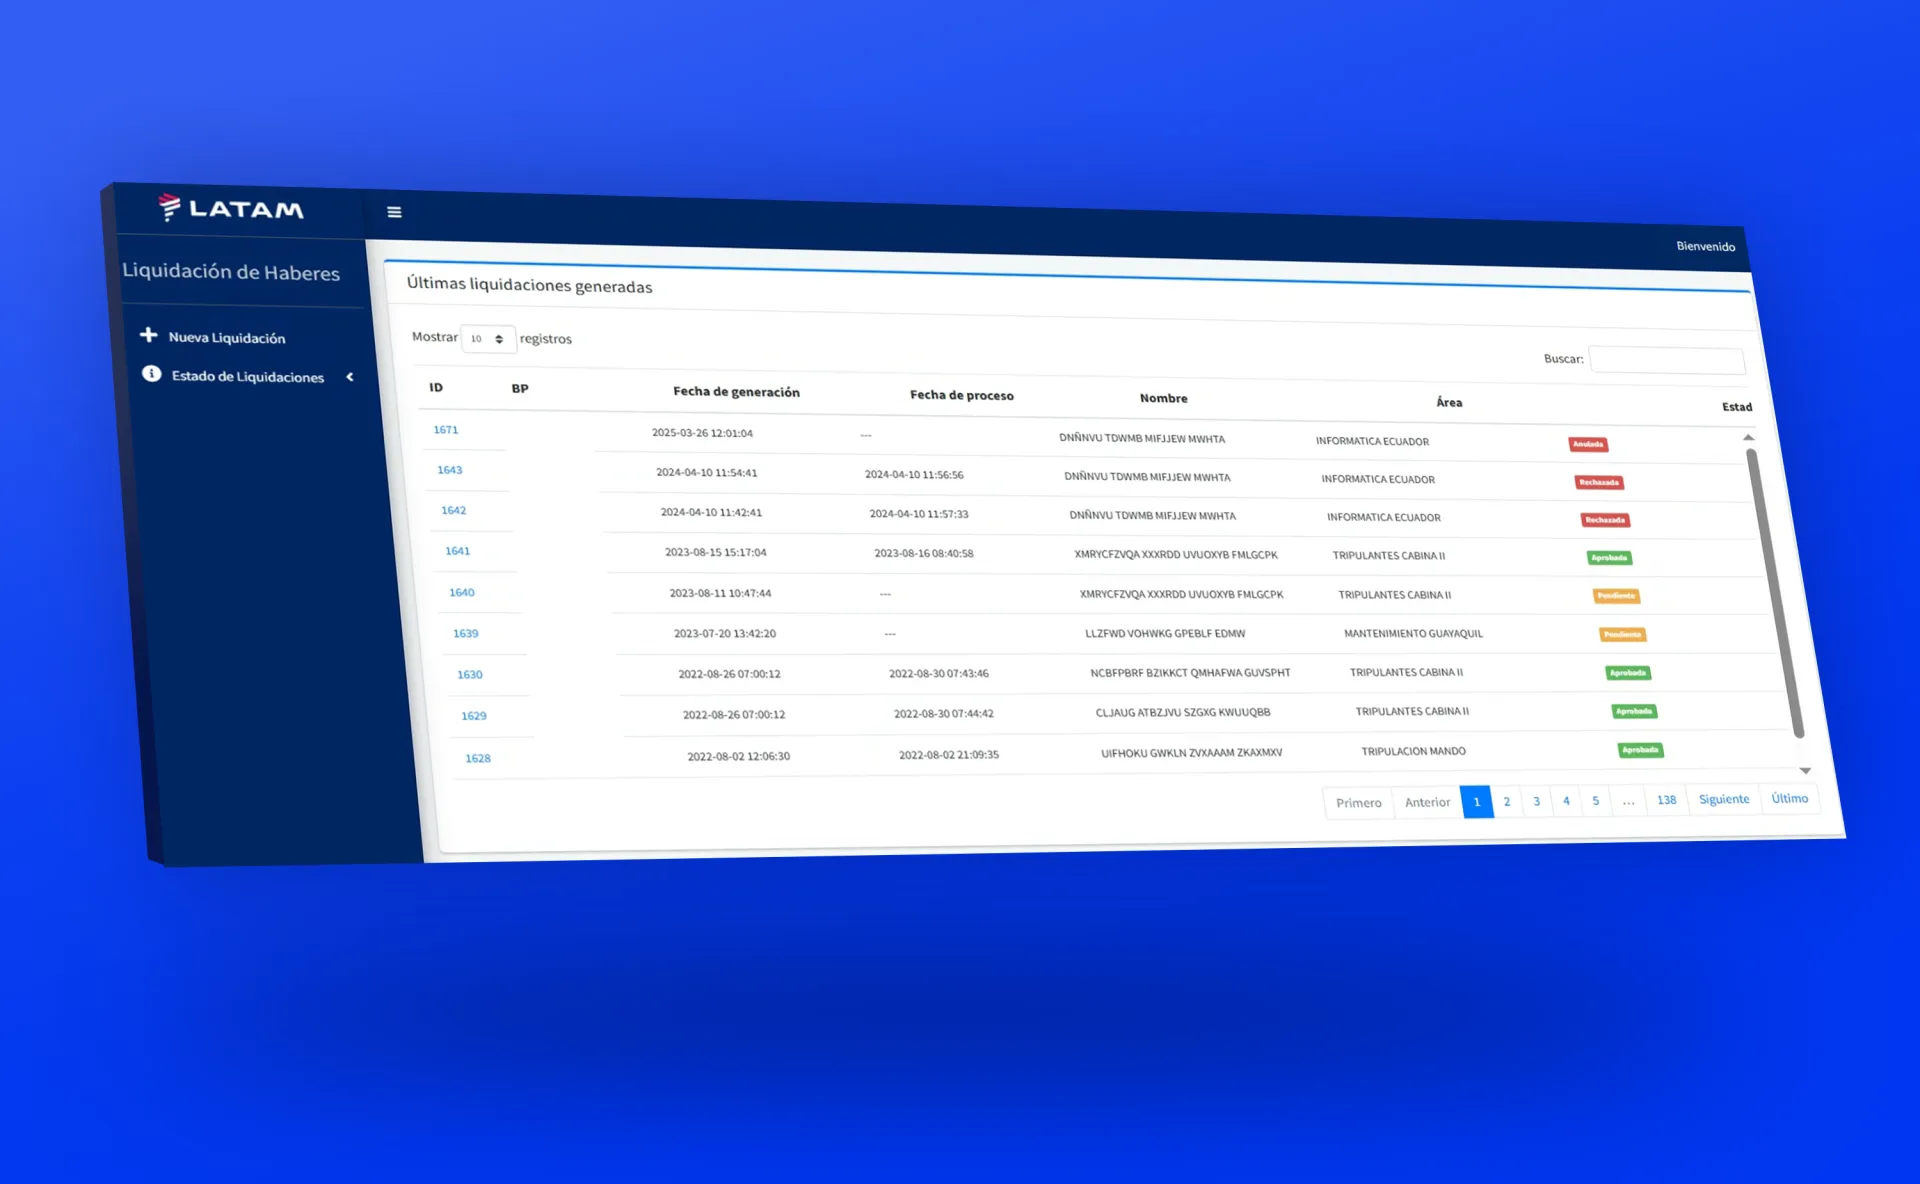Click the scroll down arrow in table
1920x1184 pixels.
click(1805, 771)
